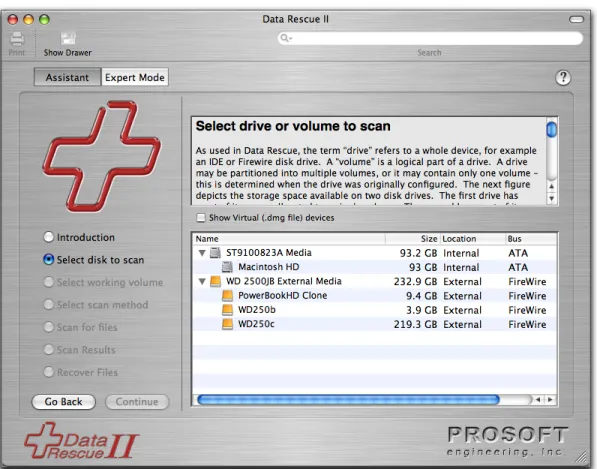Click the yellow minimize window button
The width and height of the screenshot is (597, 469).
click(x=29, y=19)
